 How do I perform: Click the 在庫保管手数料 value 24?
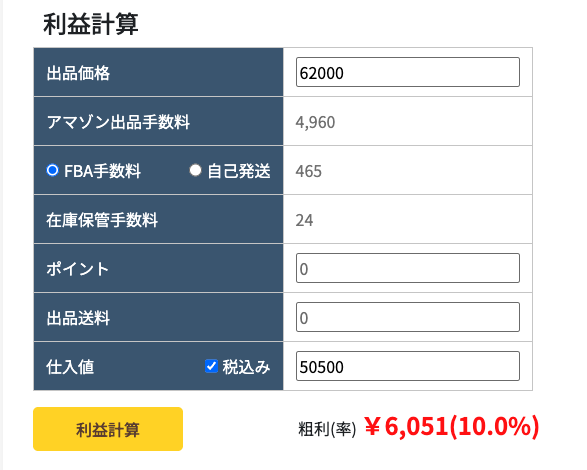coord(304,220)
